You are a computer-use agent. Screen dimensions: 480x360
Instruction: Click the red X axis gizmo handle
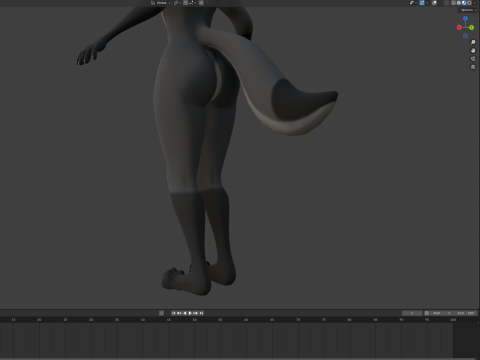pos(459,27)
